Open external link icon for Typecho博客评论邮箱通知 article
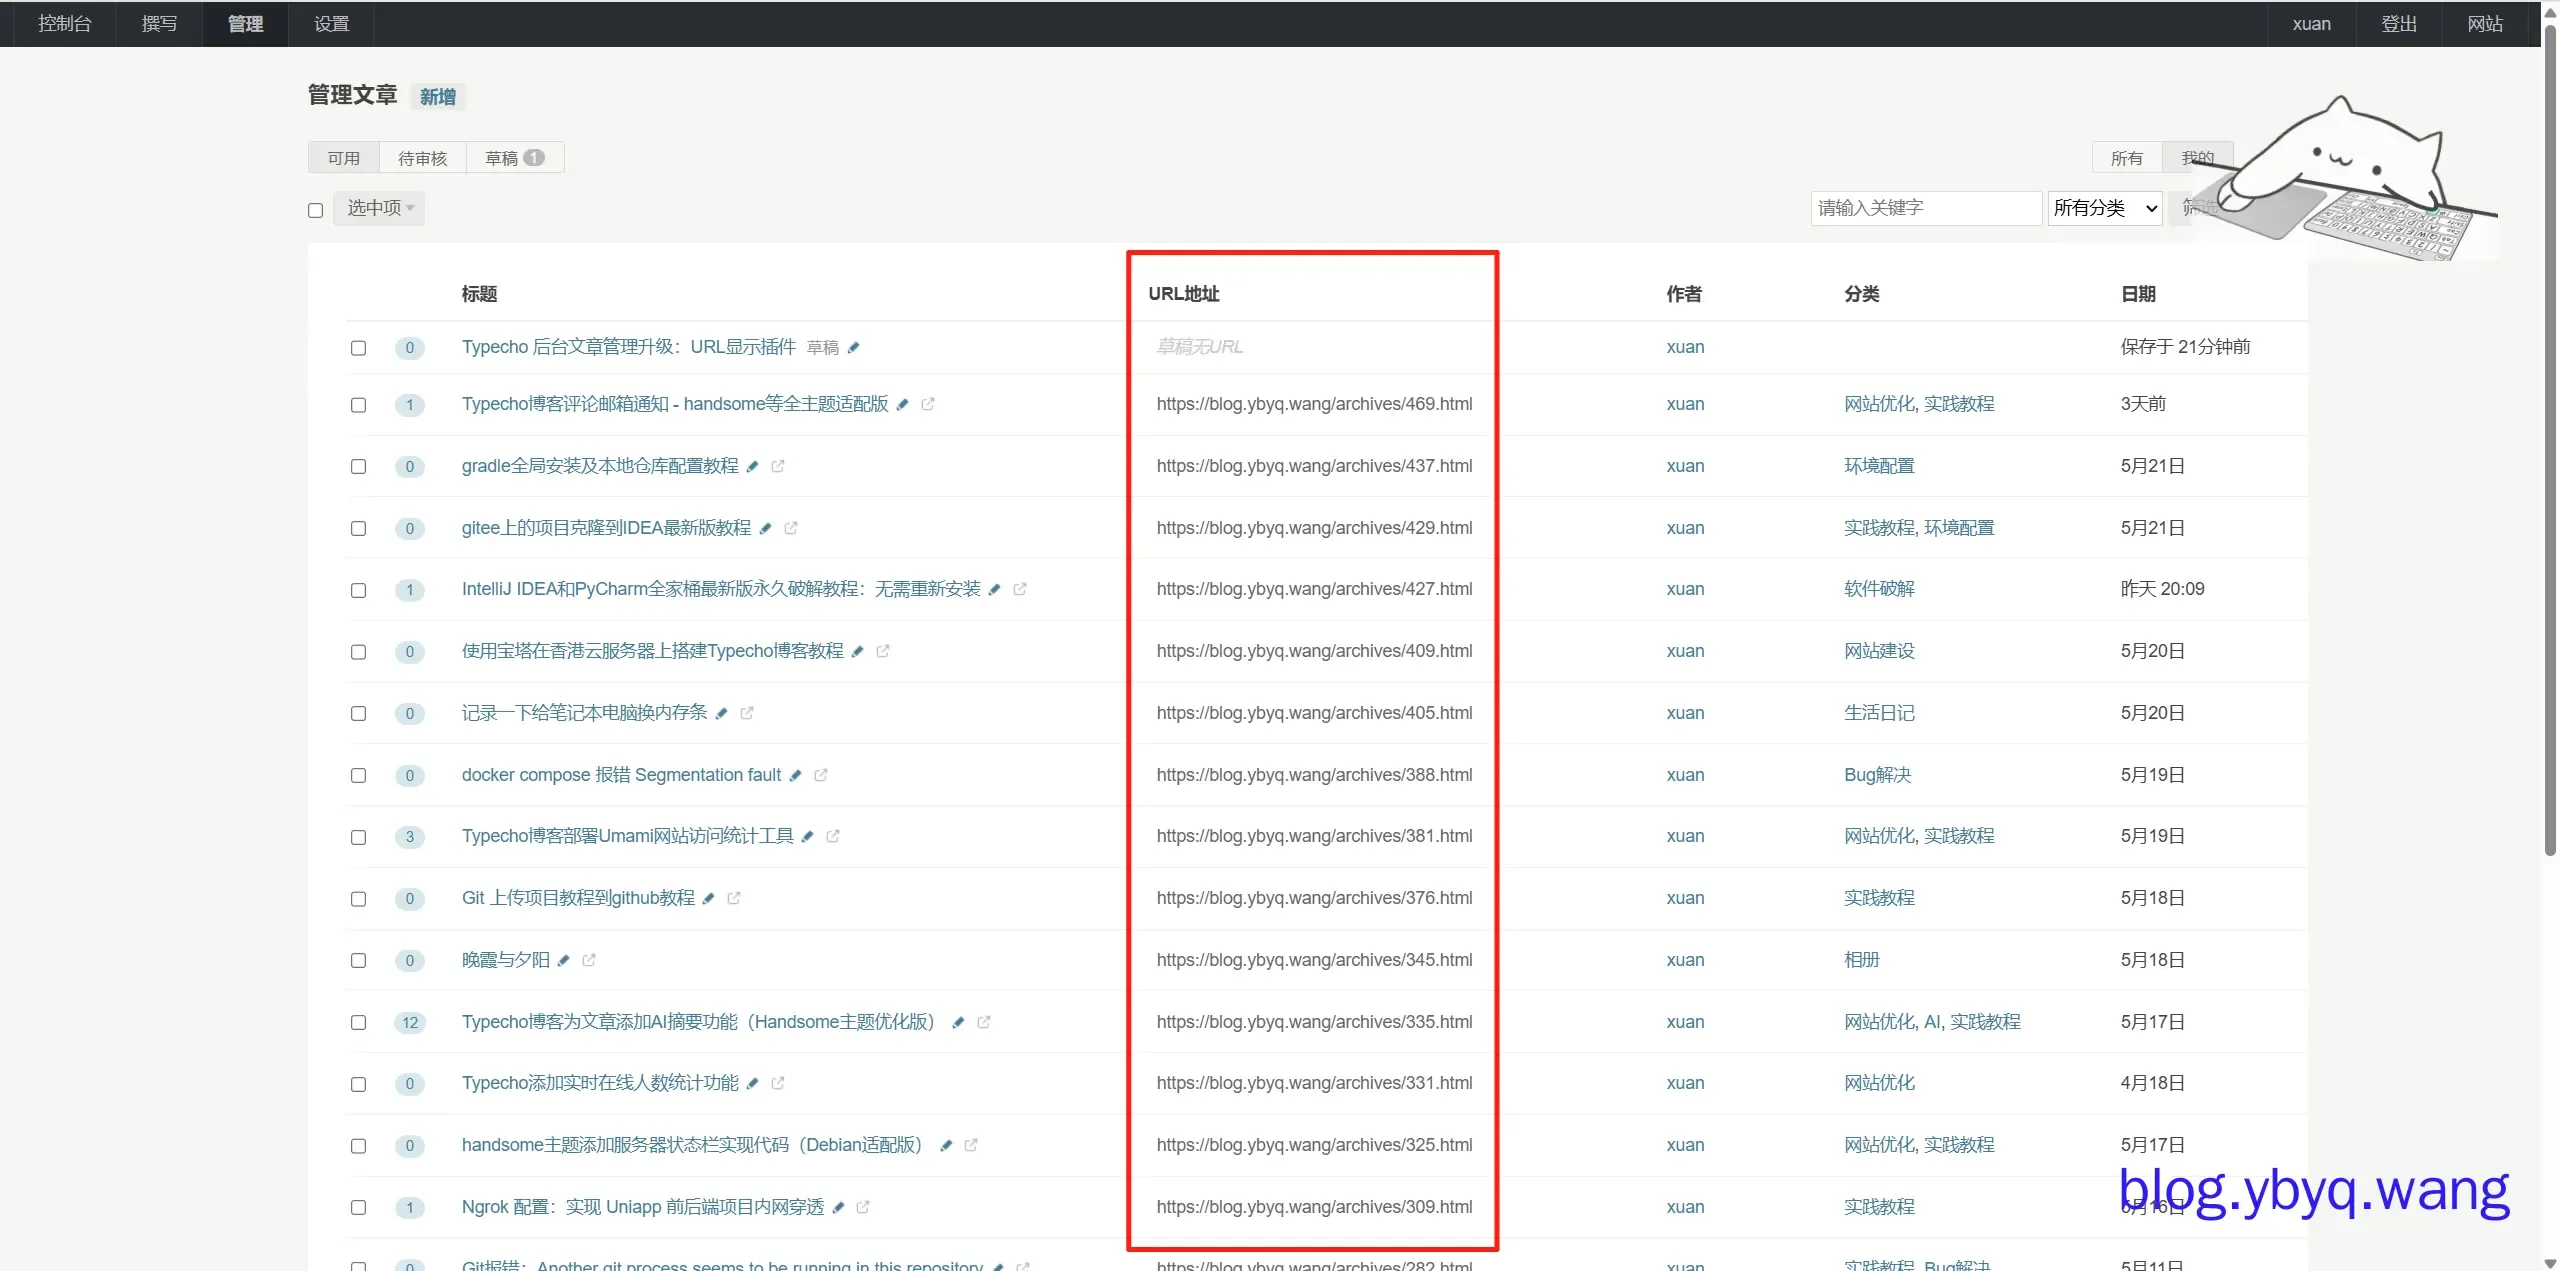This screenshot has height=1271, width=2560. 928,404
